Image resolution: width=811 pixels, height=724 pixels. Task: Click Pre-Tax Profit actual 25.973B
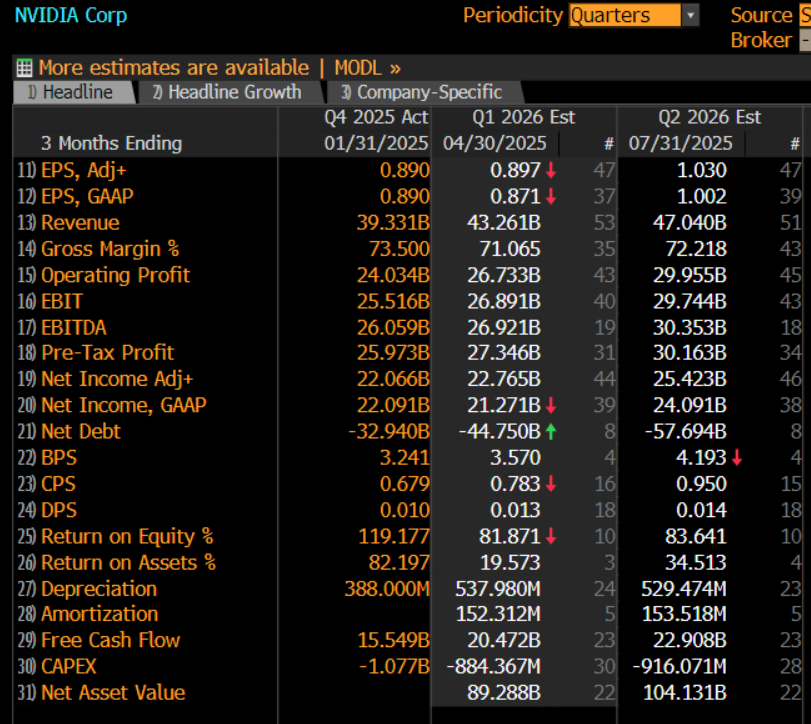[393, 353]
